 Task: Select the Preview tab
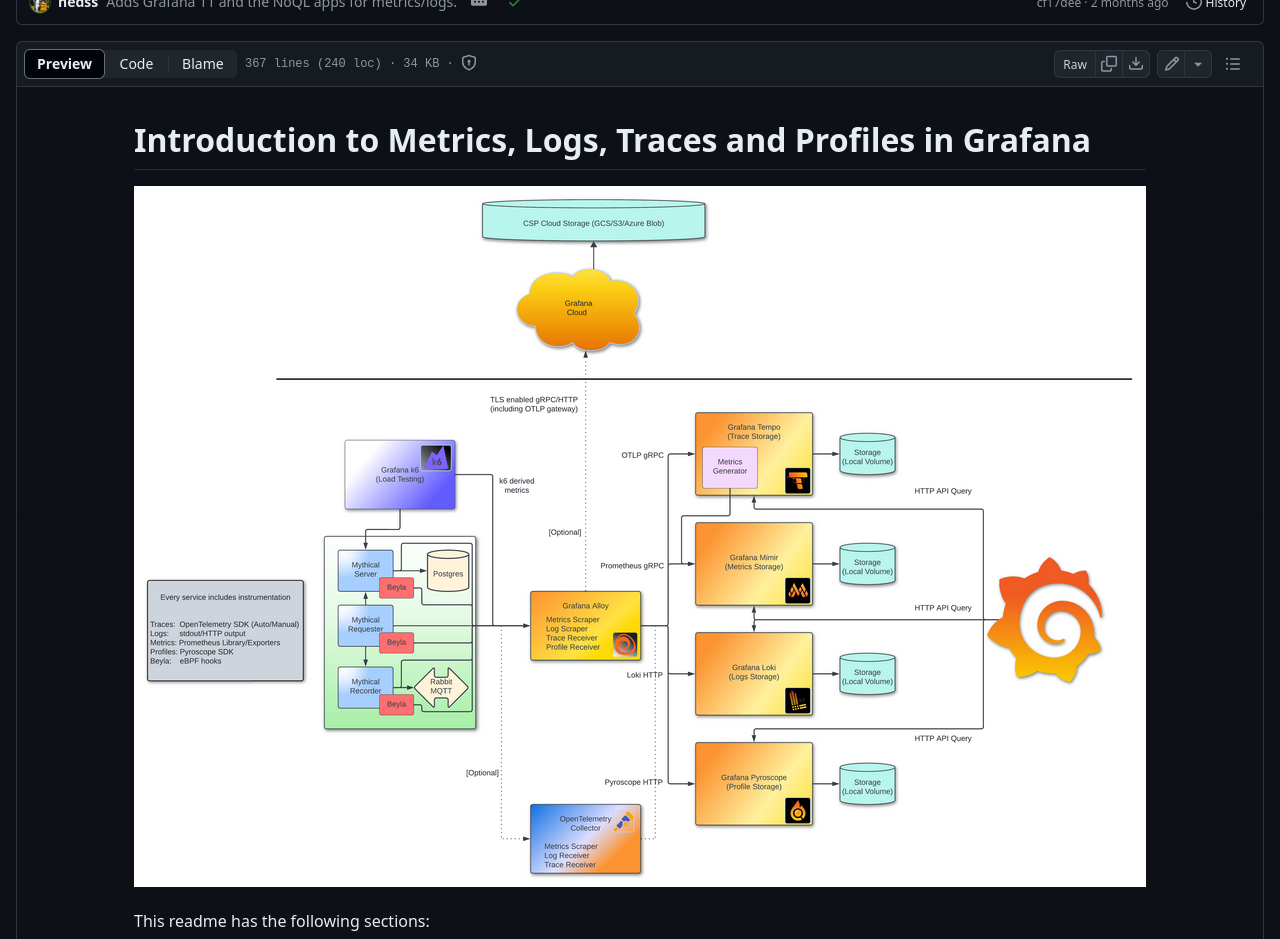point(64,64)
